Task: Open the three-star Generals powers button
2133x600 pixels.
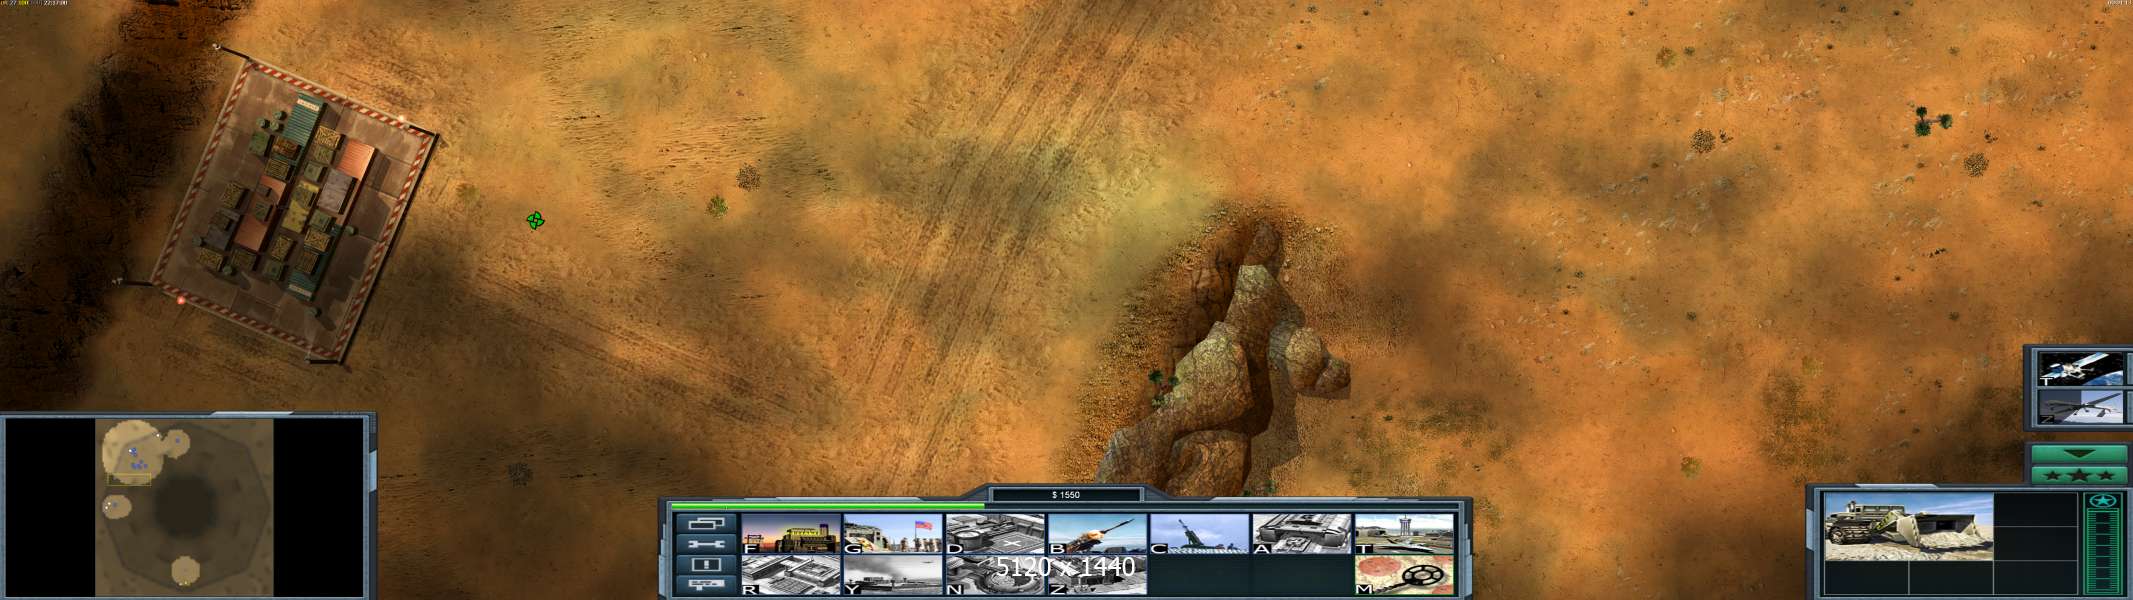Action: 2080,476
